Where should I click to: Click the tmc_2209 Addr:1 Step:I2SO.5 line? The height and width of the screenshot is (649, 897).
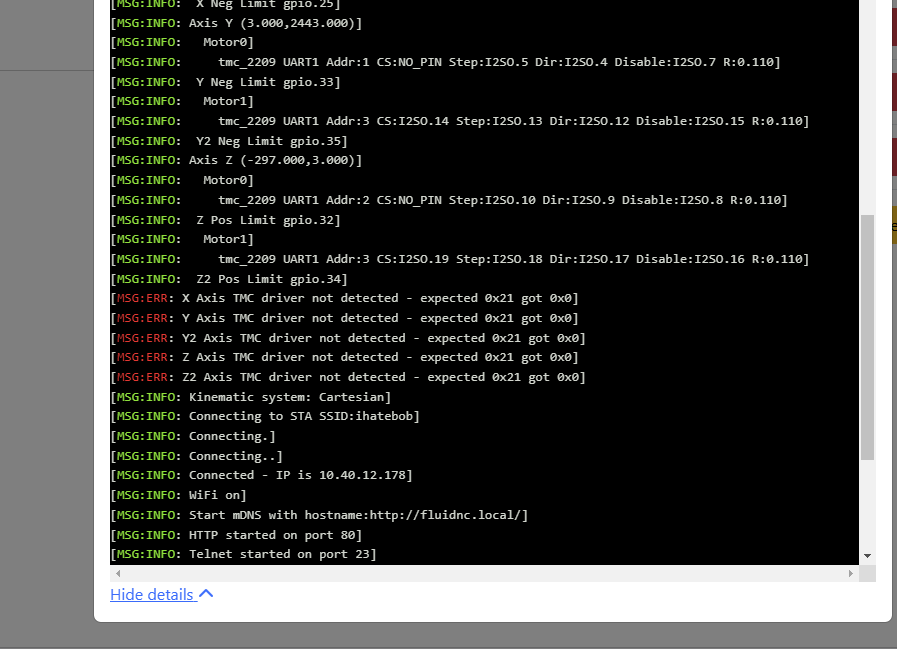coord(446,62)
